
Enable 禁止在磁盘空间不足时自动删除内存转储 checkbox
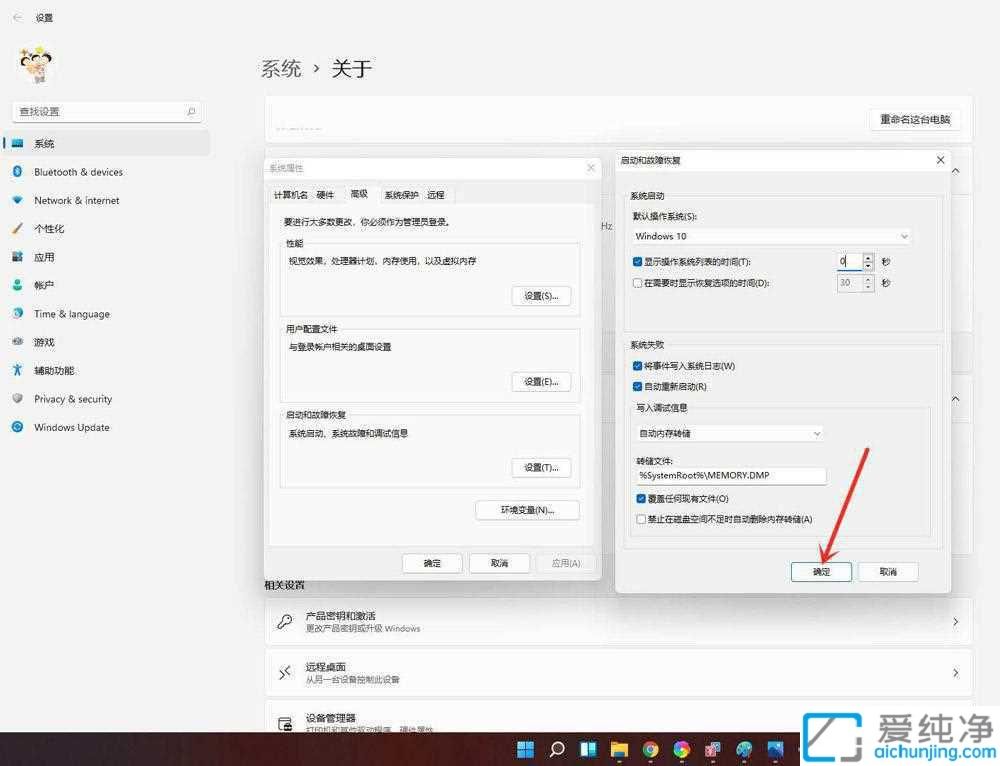tap(641, 519)
